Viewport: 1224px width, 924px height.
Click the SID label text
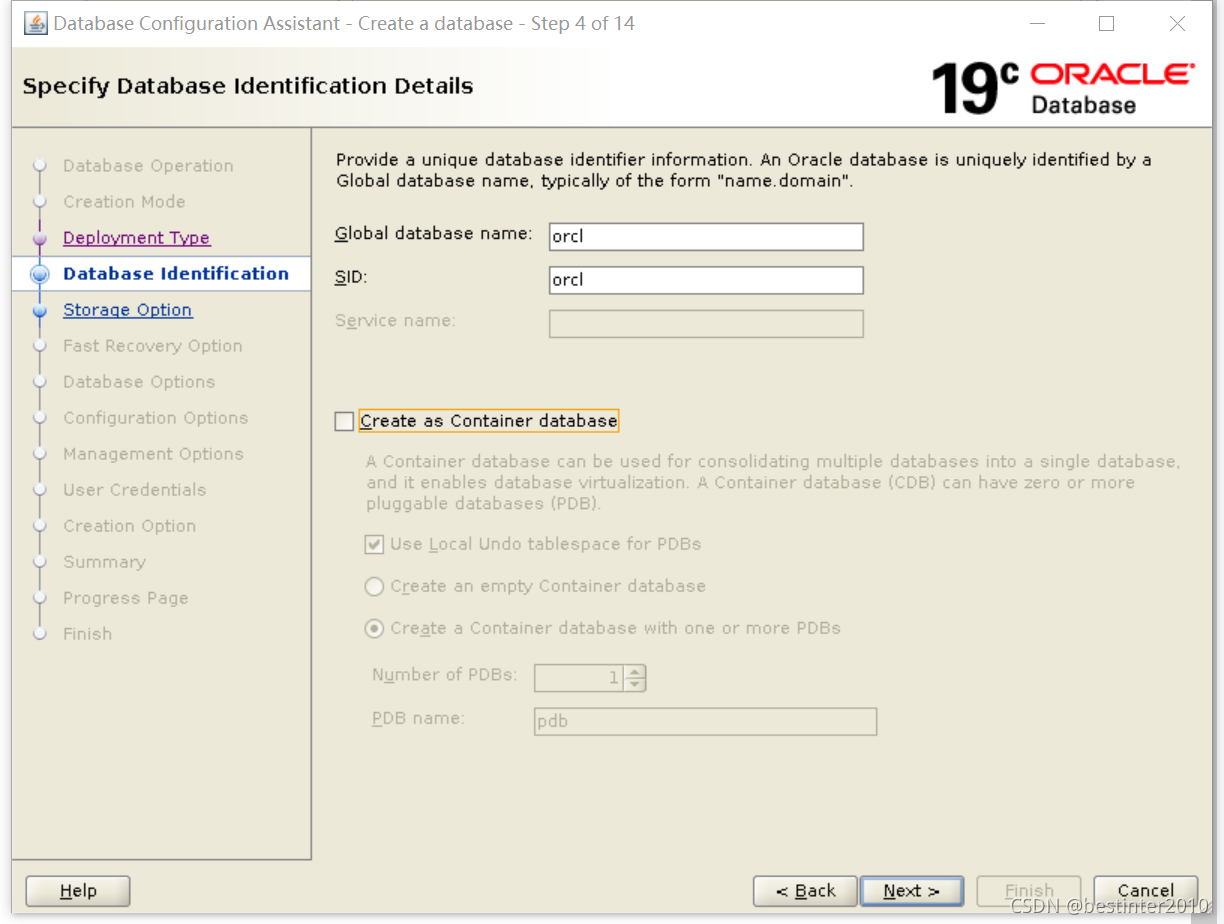point(351,277)
